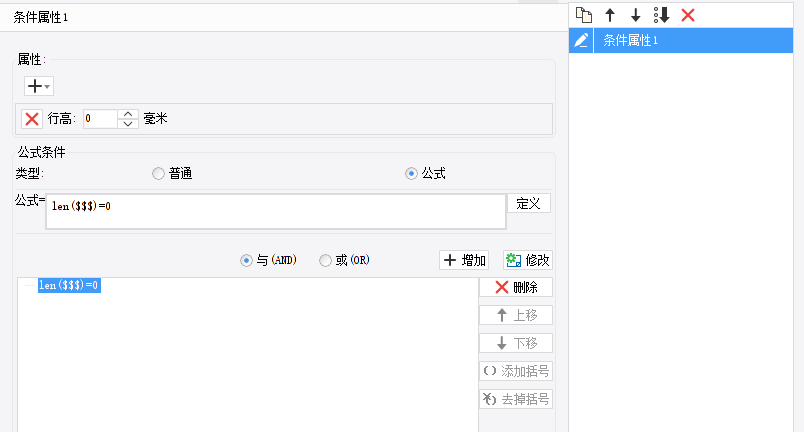The width and height of the screenshot is (804, 432).
Task: Delete selected condition with 删除 button
Action: coord(516,287)
